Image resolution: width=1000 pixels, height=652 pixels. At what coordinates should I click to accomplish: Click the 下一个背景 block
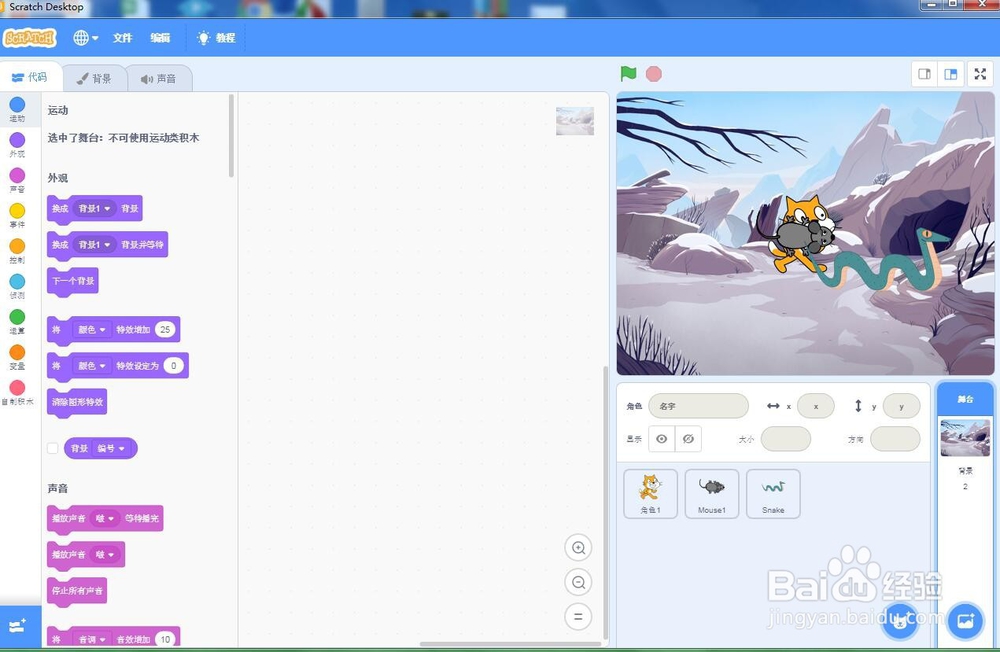(x=73, y=281)
